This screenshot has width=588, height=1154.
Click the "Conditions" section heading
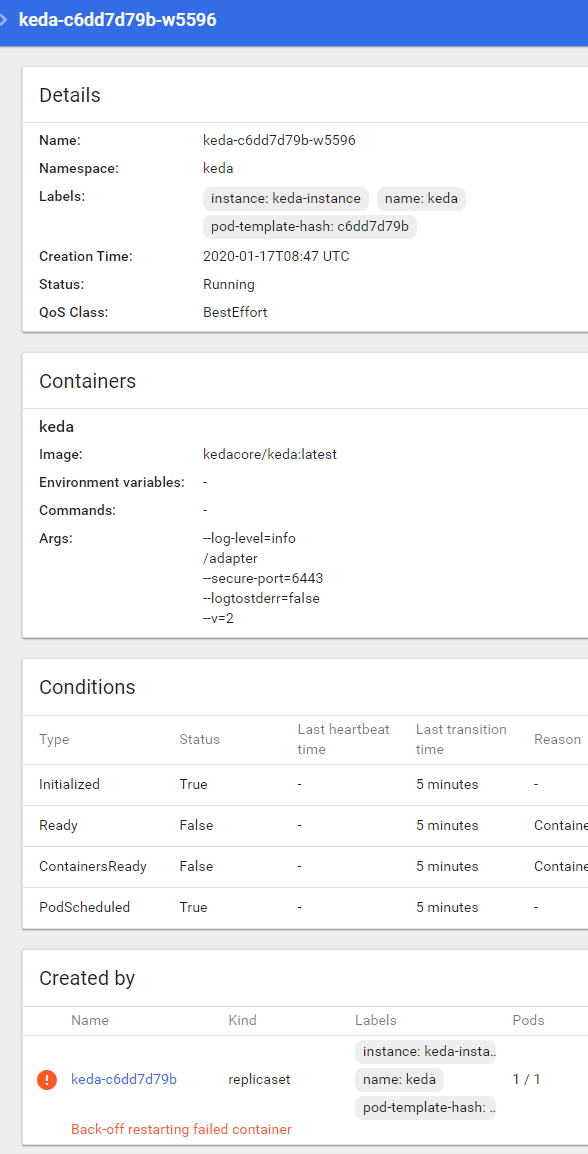88,687
